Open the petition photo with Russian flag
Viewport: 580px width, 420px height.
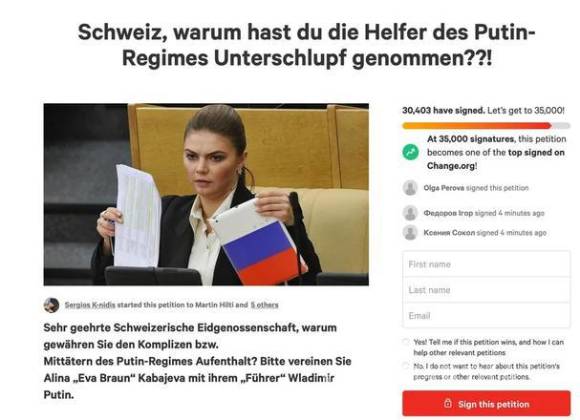(x=206, y=194)
